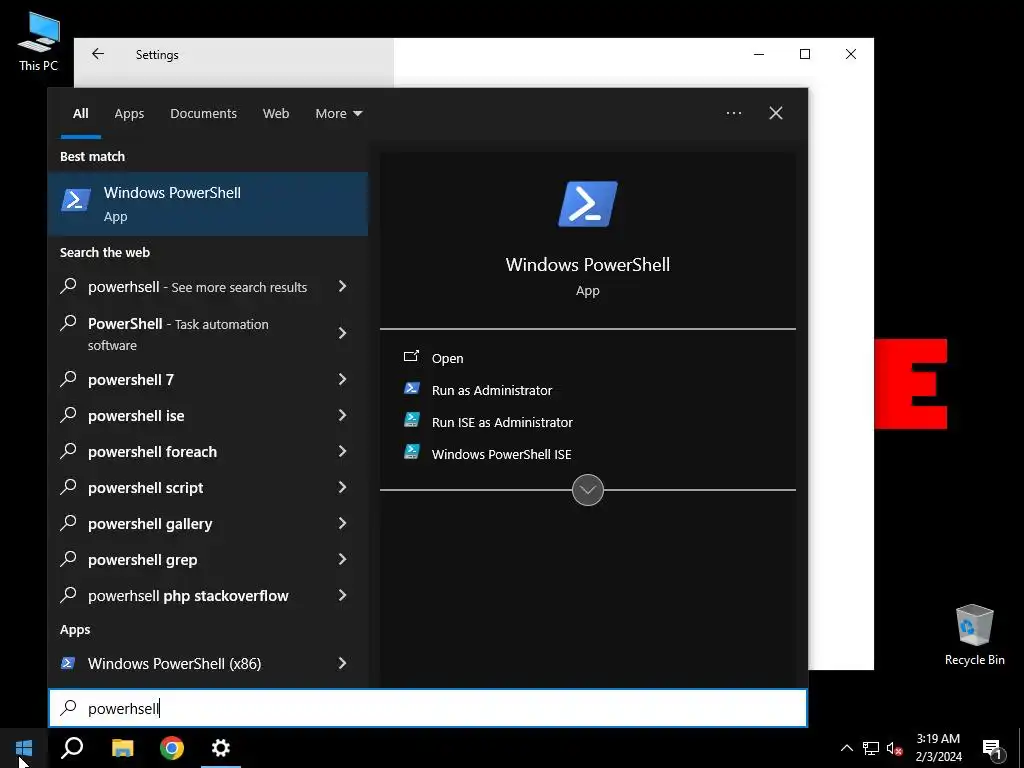
Task: Click the Settings gear on the taskbar
Action: coord(221,748)
